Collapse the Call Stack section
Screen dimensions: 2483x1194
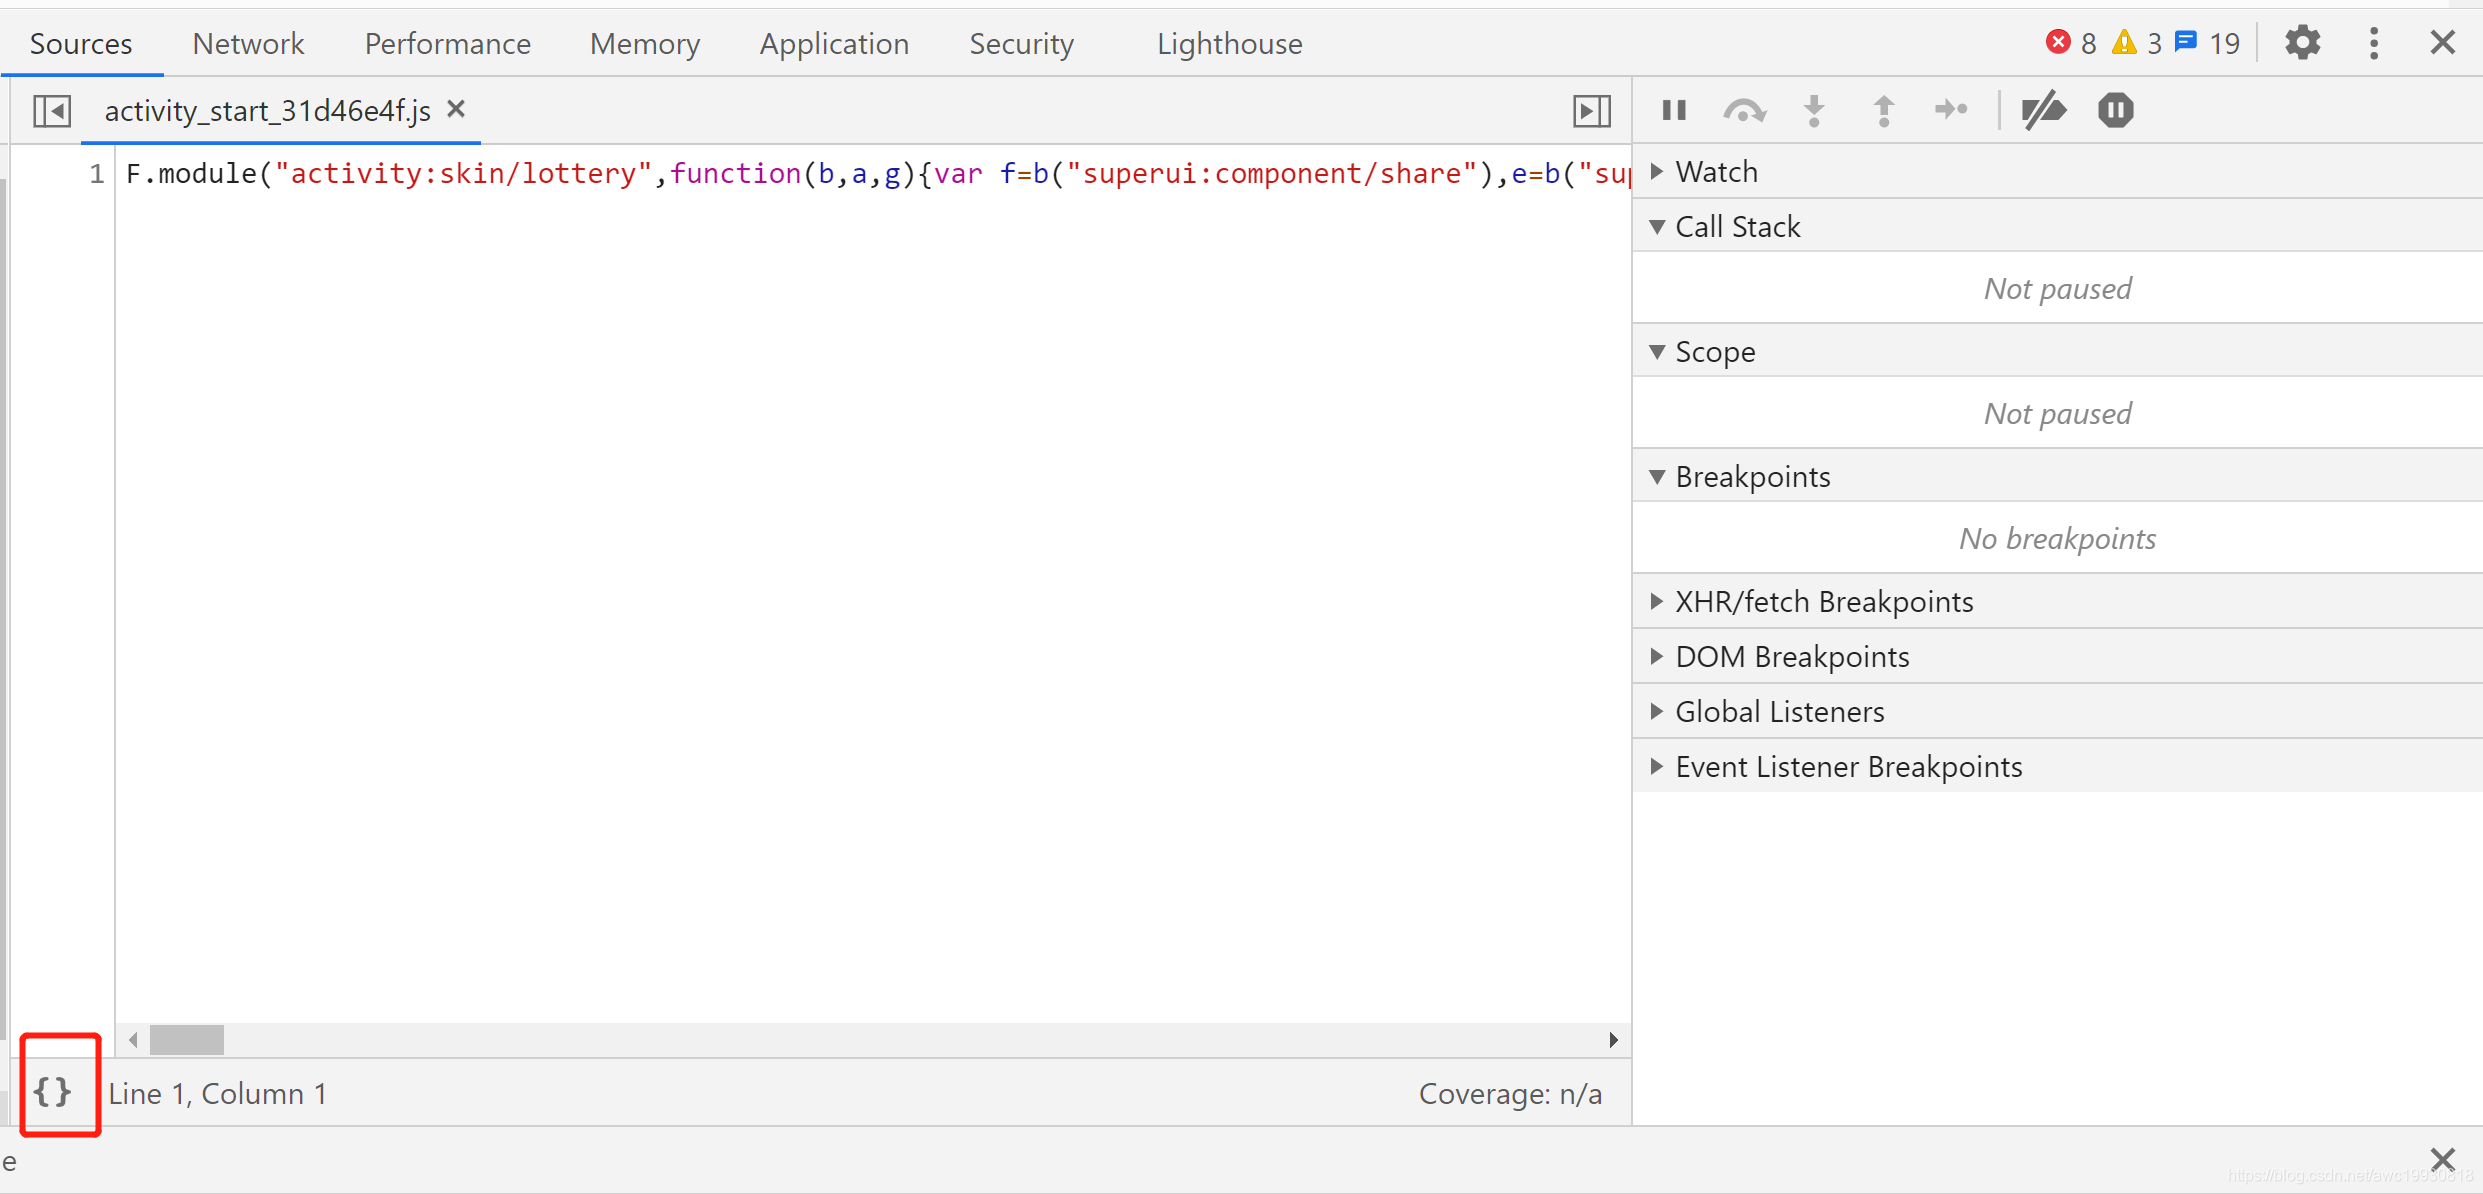click(x=1737, y=227)
